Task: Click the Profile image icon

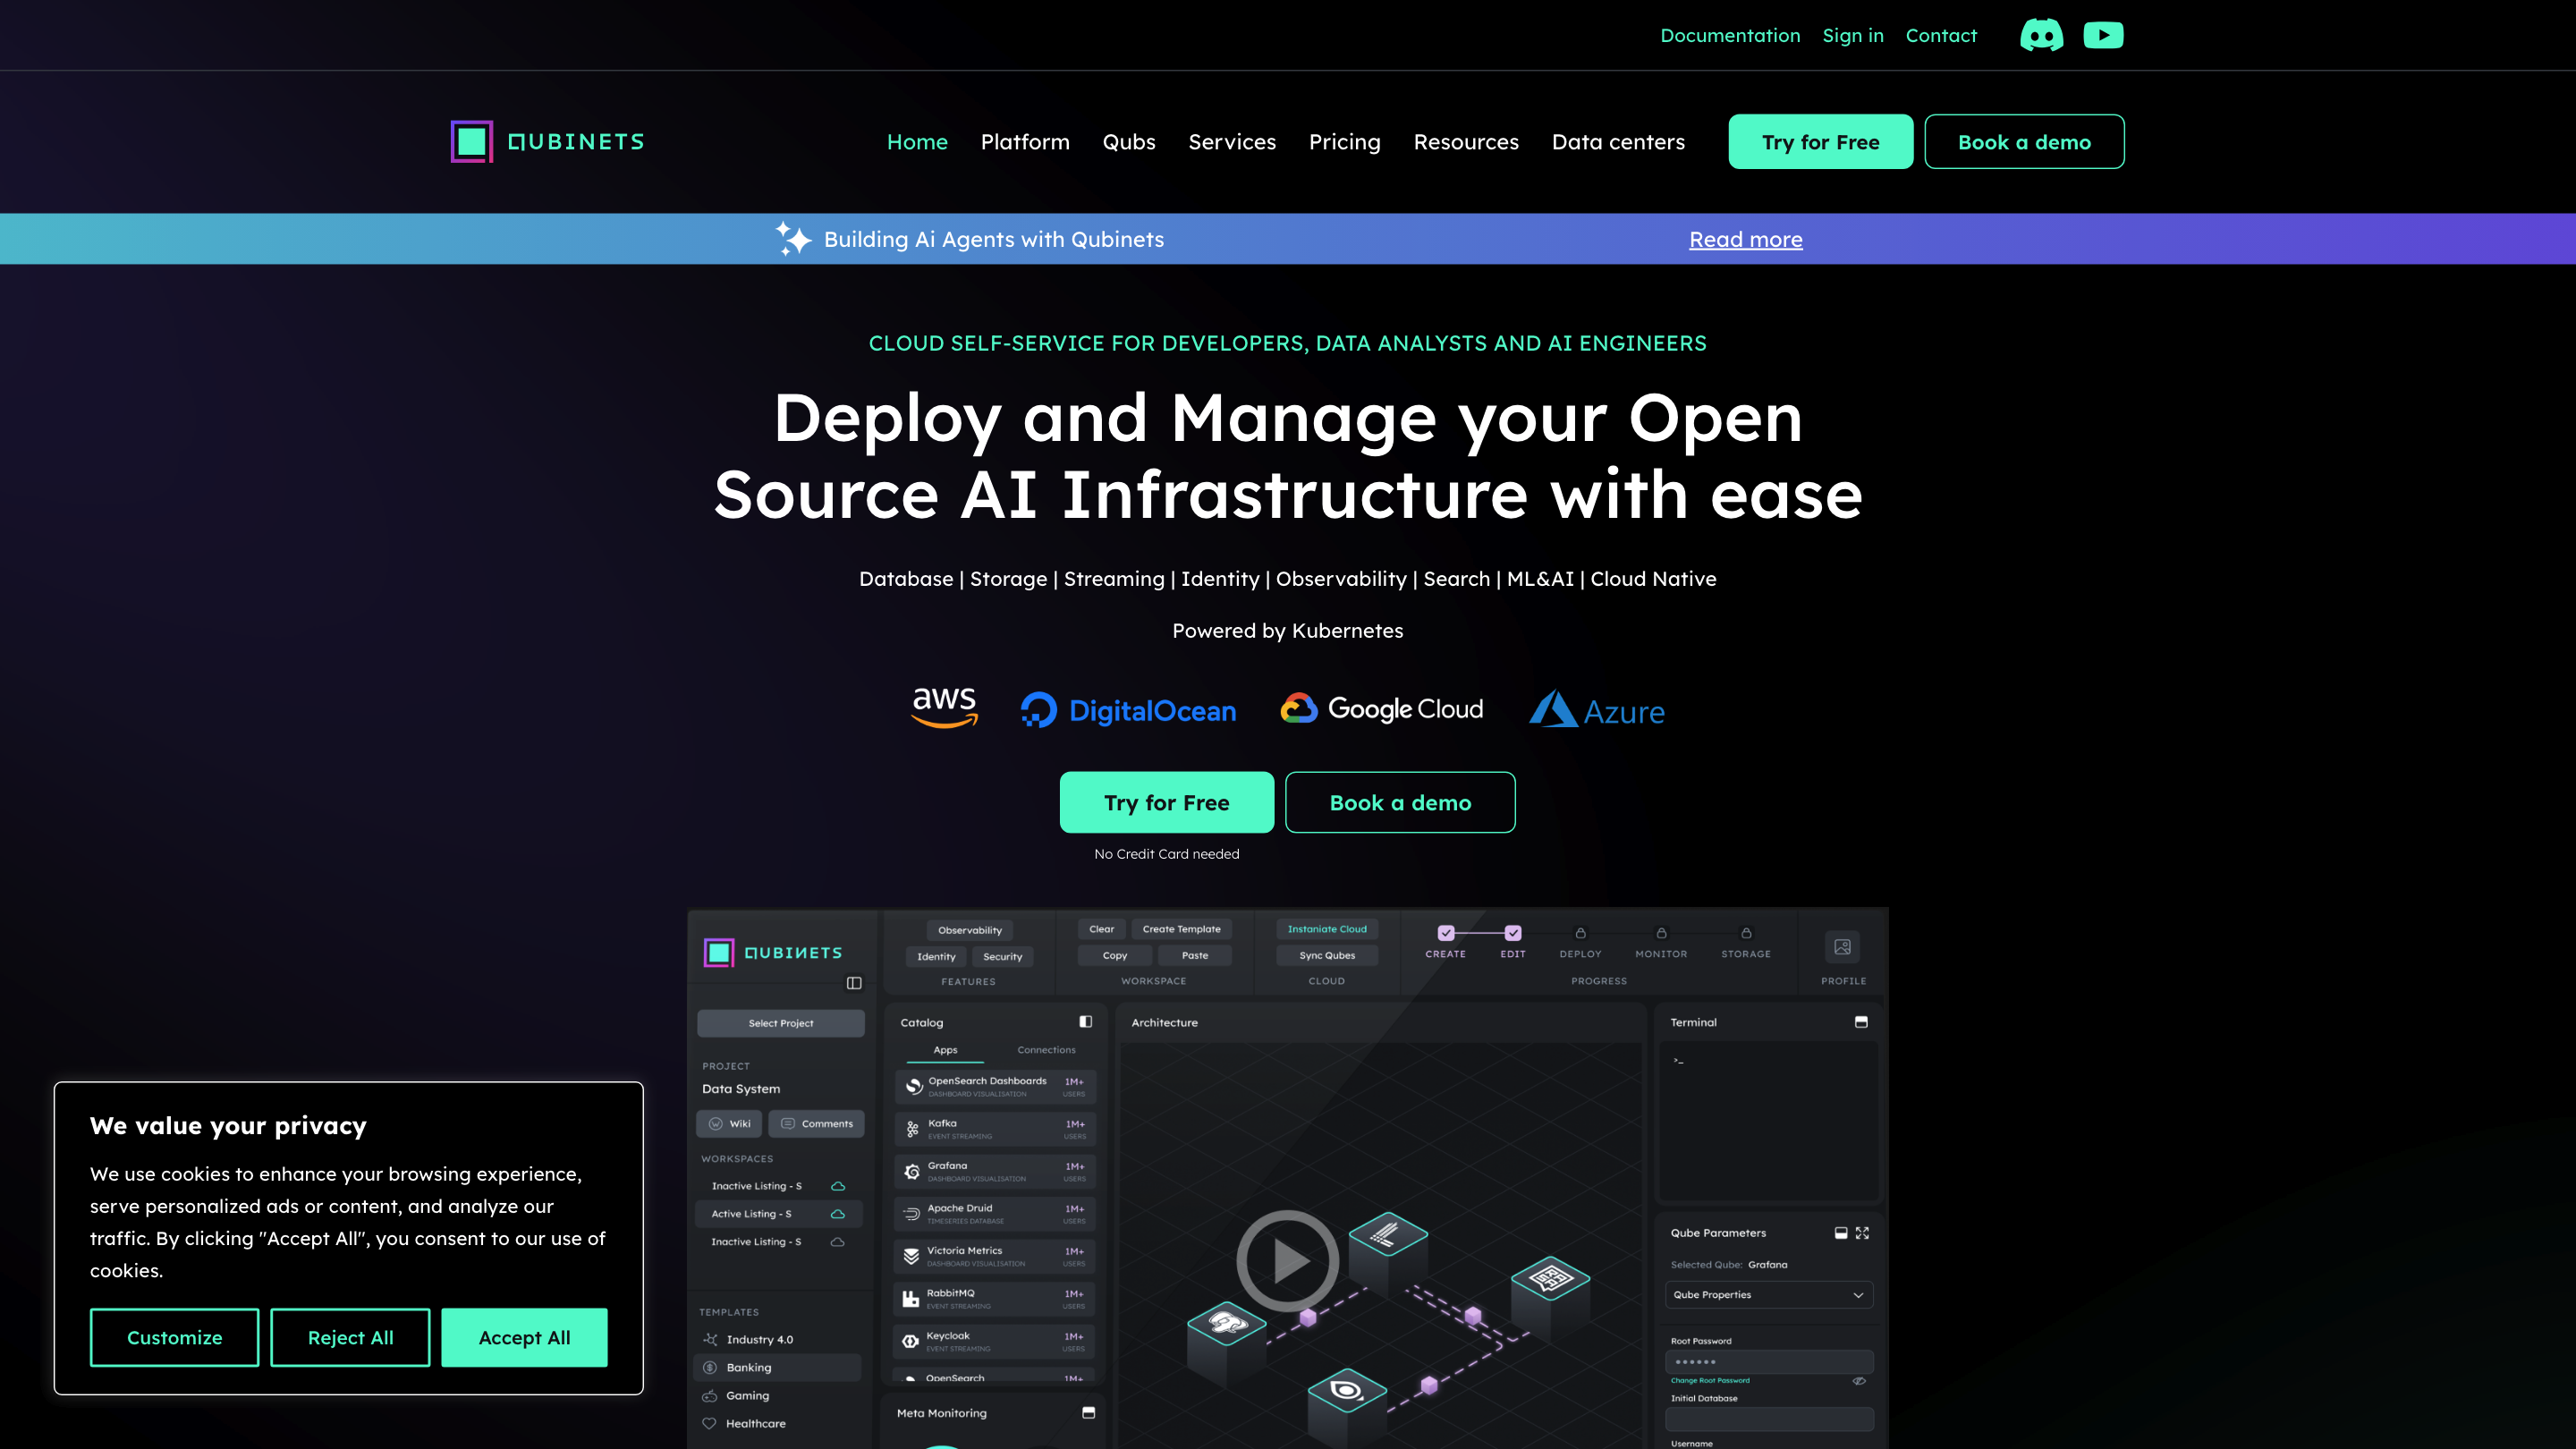Action: [x=1842, y=947]
